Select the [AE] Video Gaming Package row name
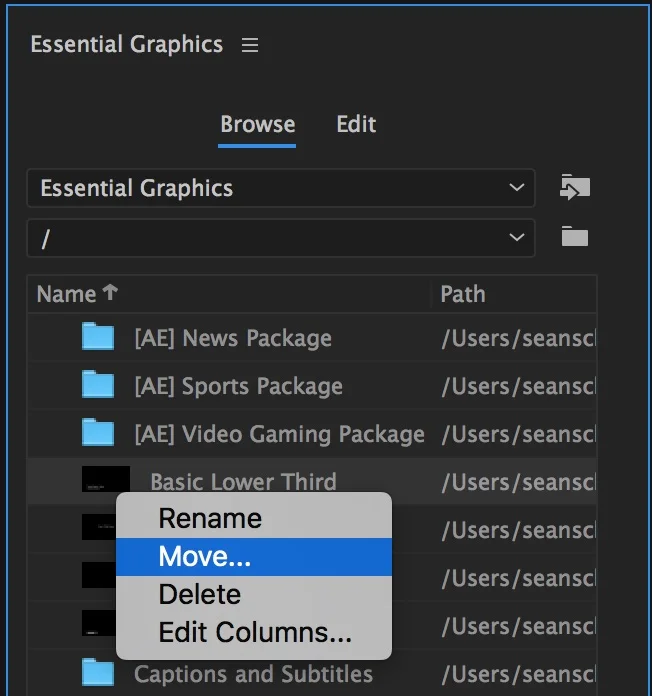 (x=279, y=434)
